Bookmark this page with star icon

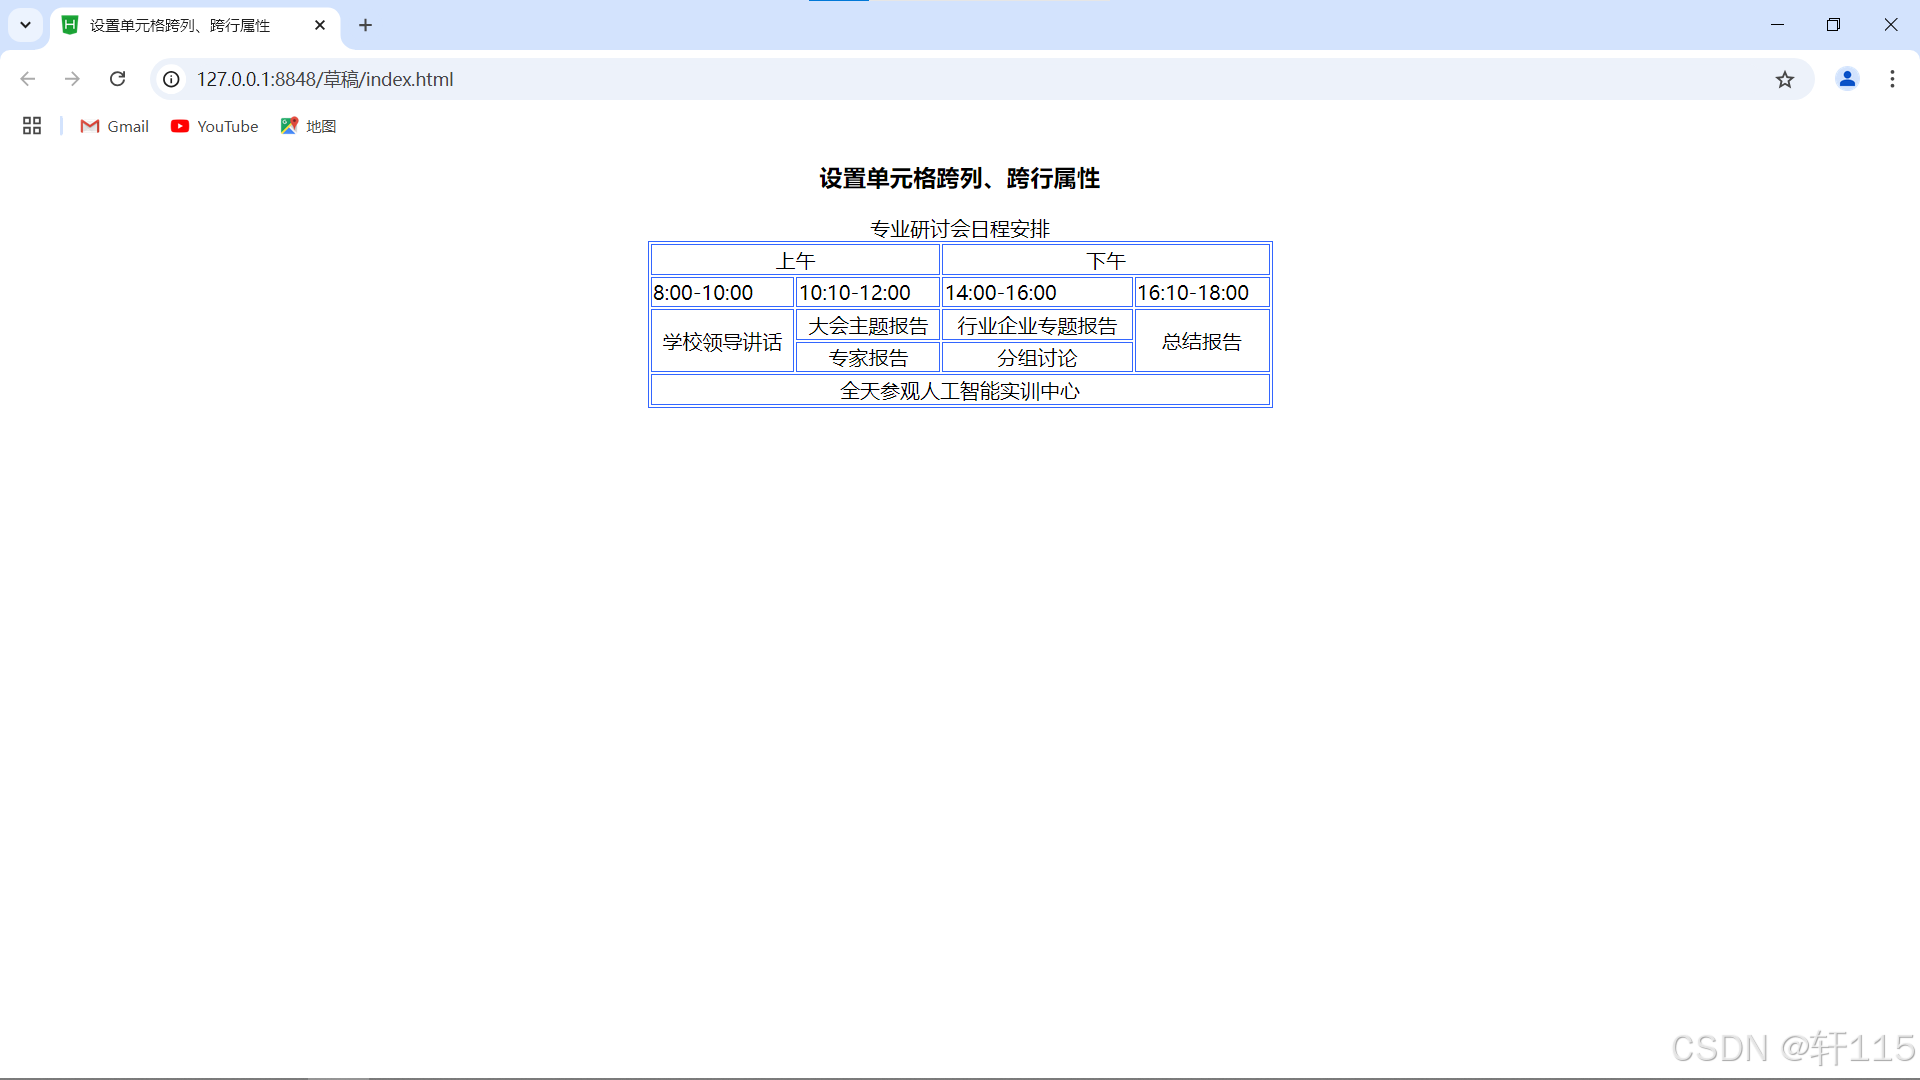1785,79
